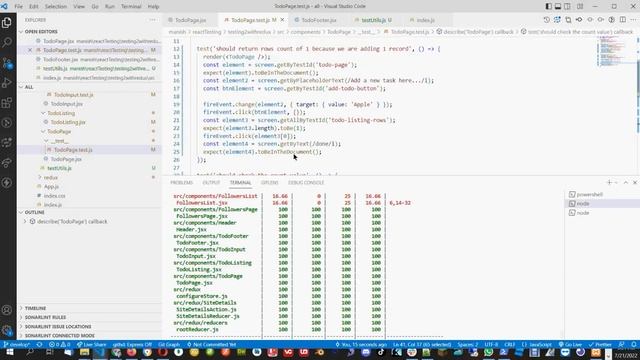The image size is (640, 360).
Task: Open the Thunder Client lightning icon
Action: 7,182
